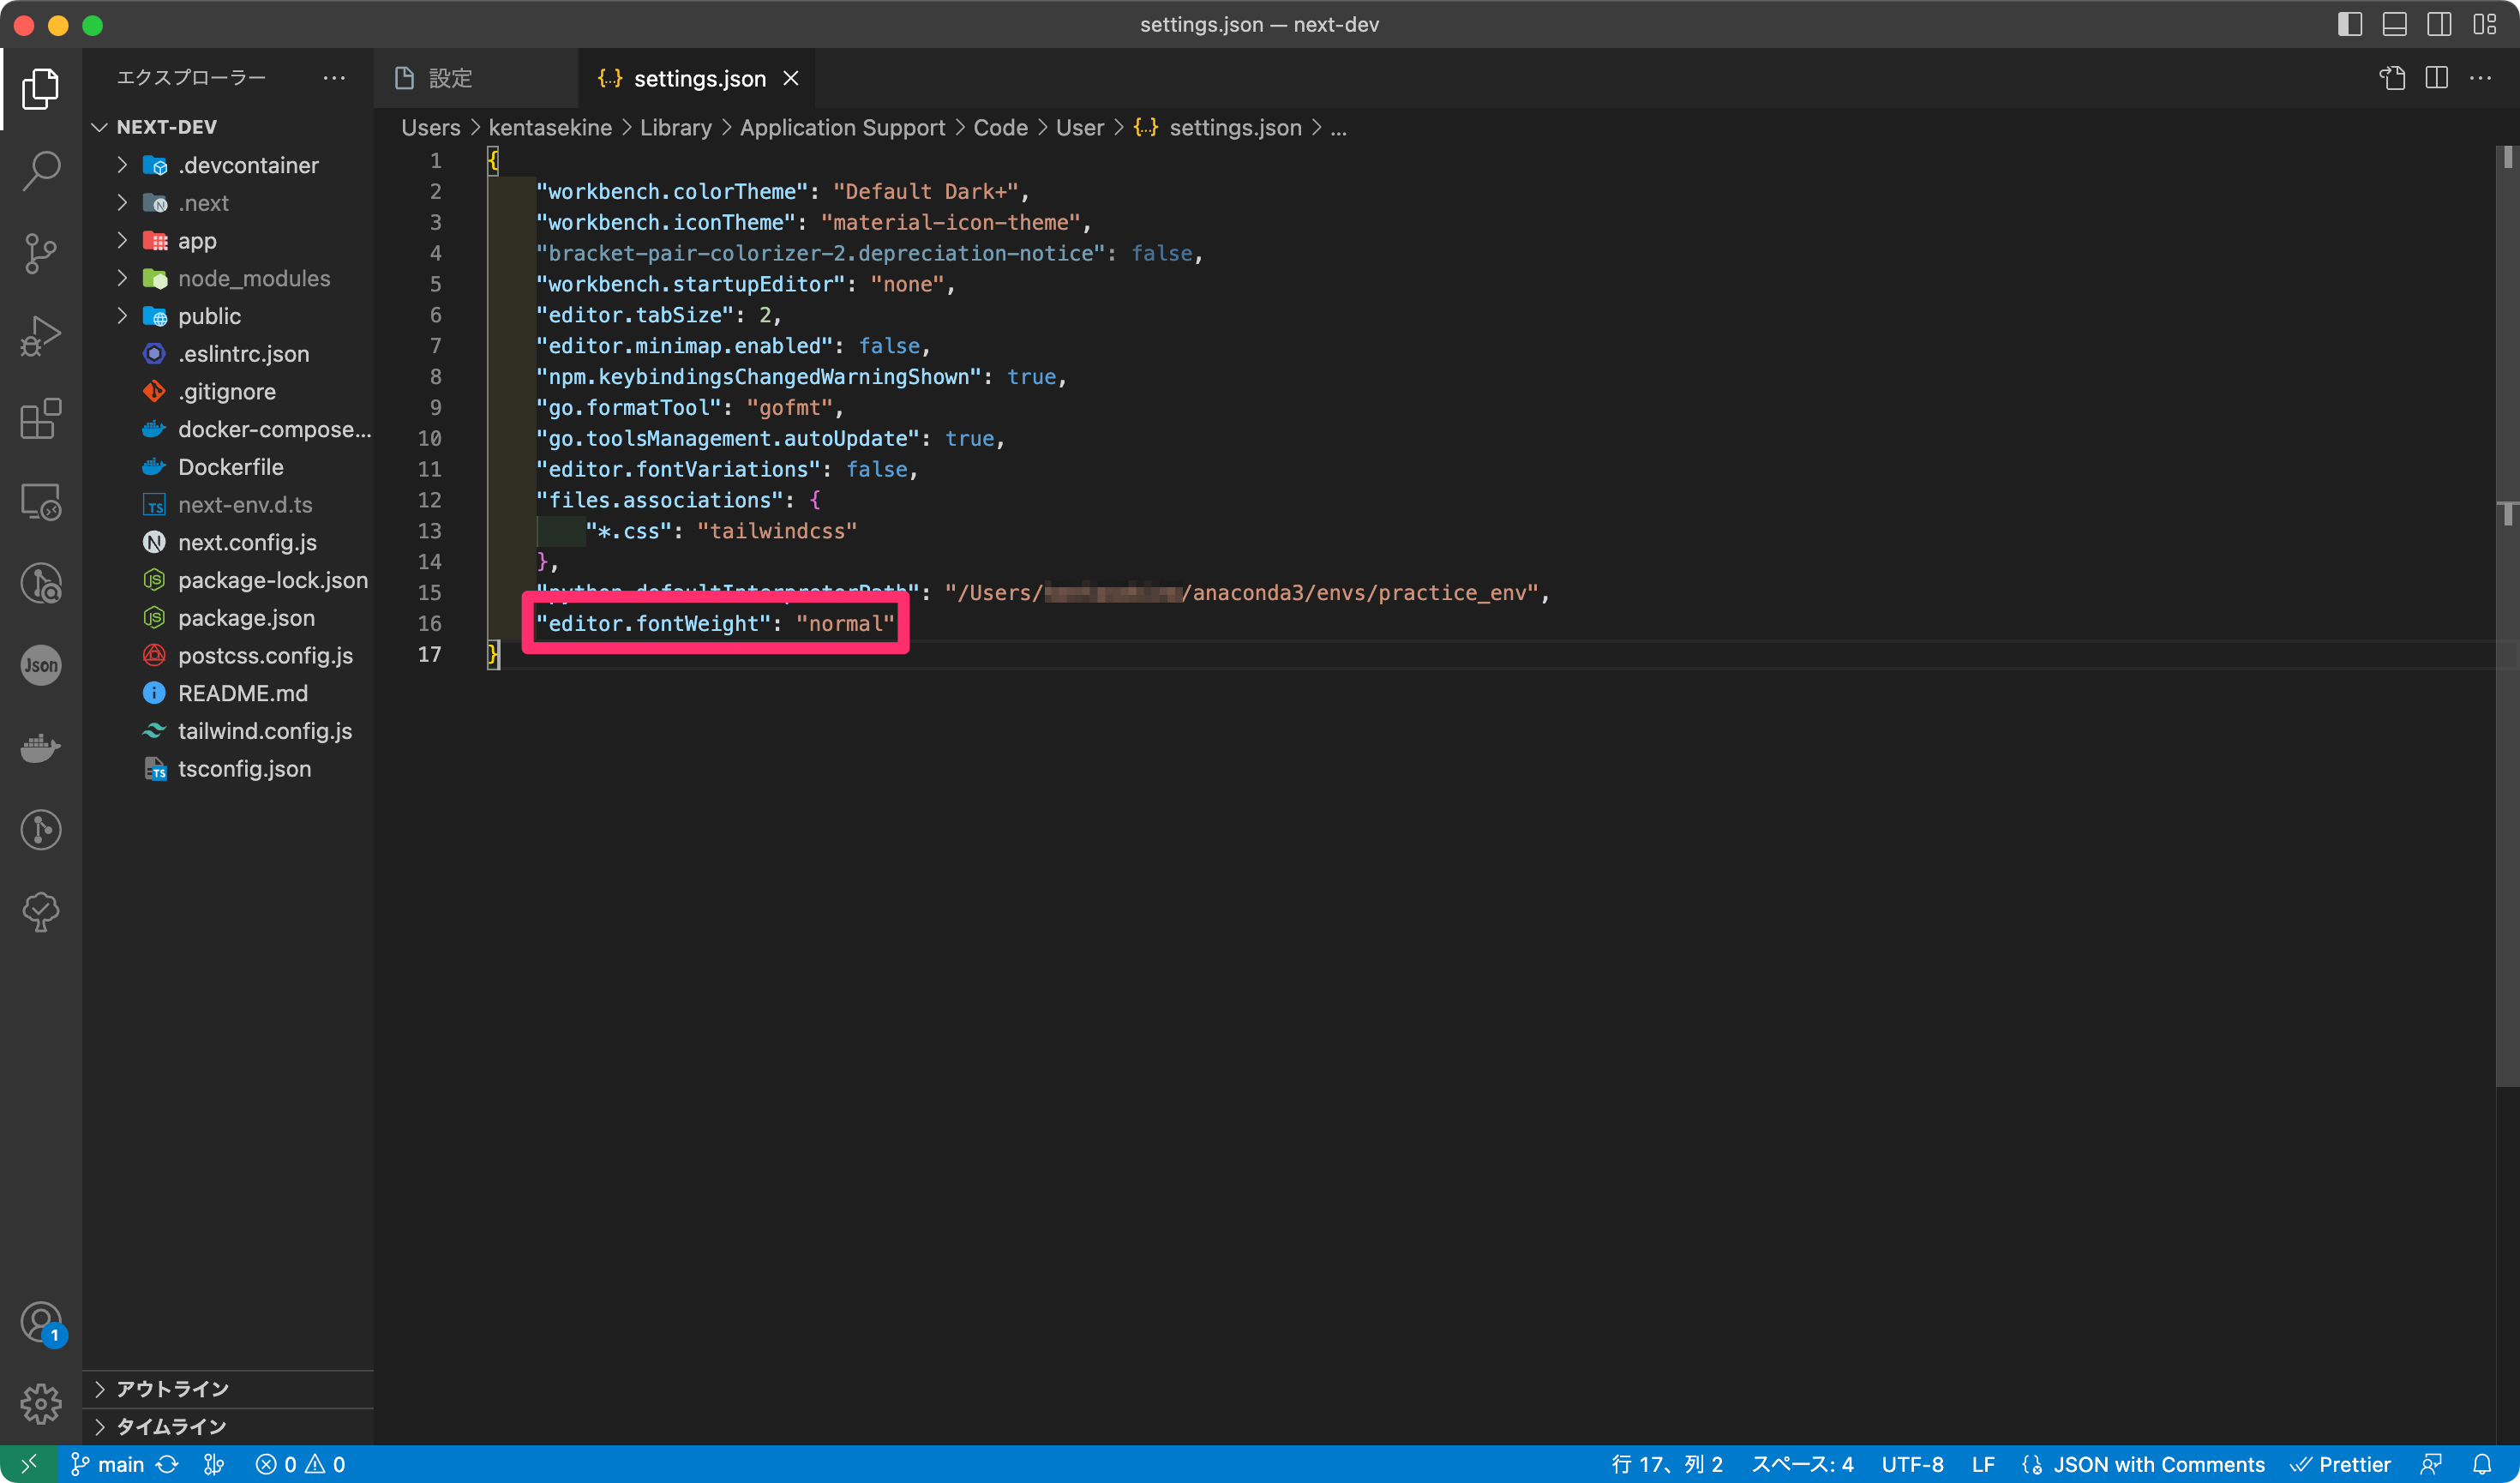Open the Extensions view
The image size is (2520, 1483).
click(41, 419)
